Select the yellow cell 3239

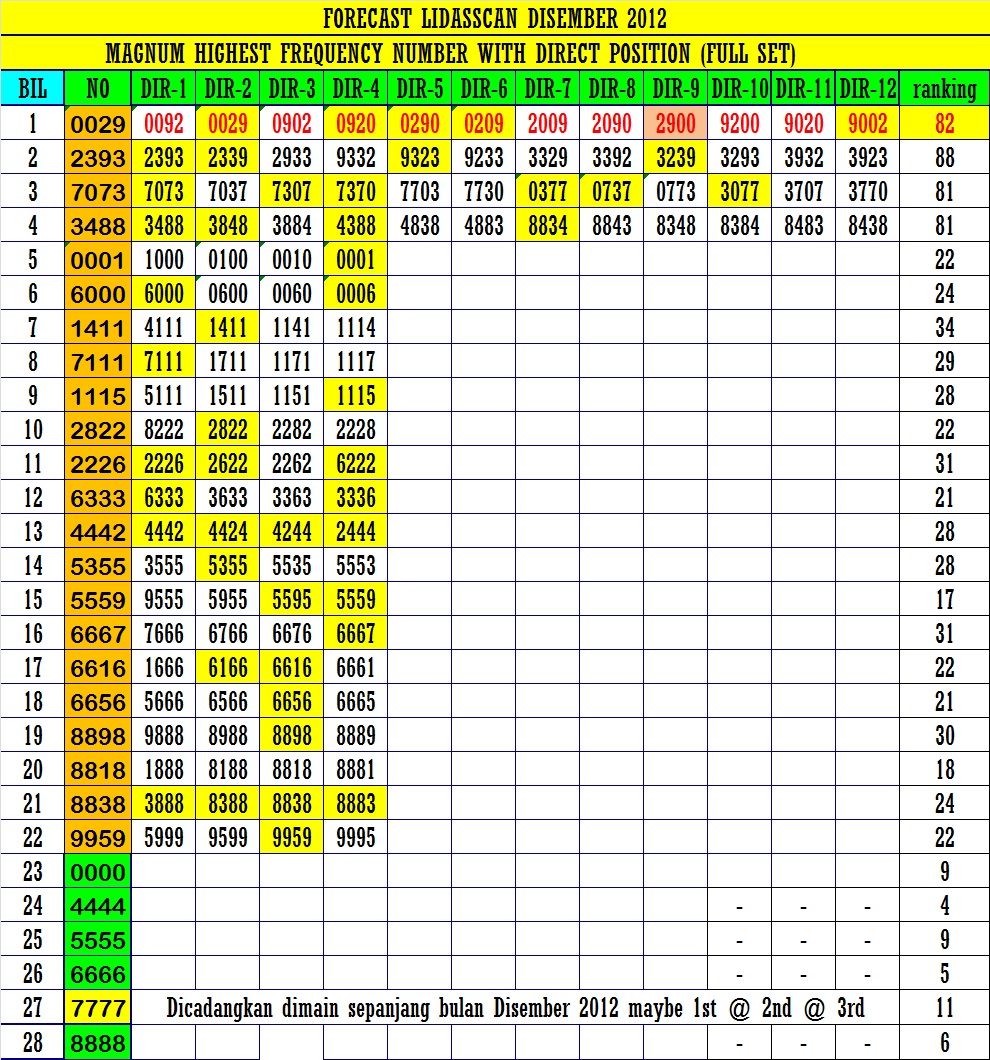[676, 158]
